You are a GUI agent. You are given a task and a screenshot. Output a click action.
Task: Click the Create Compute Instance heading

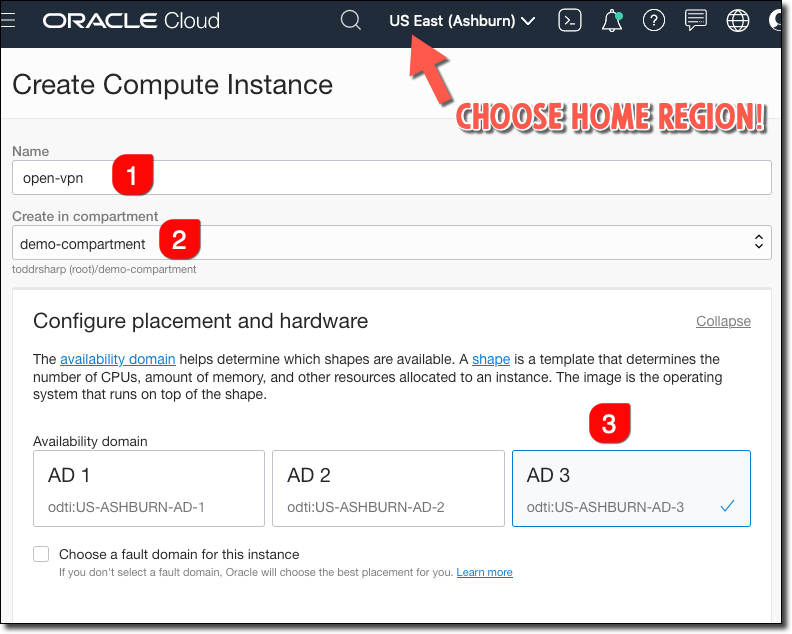point(173,84)
